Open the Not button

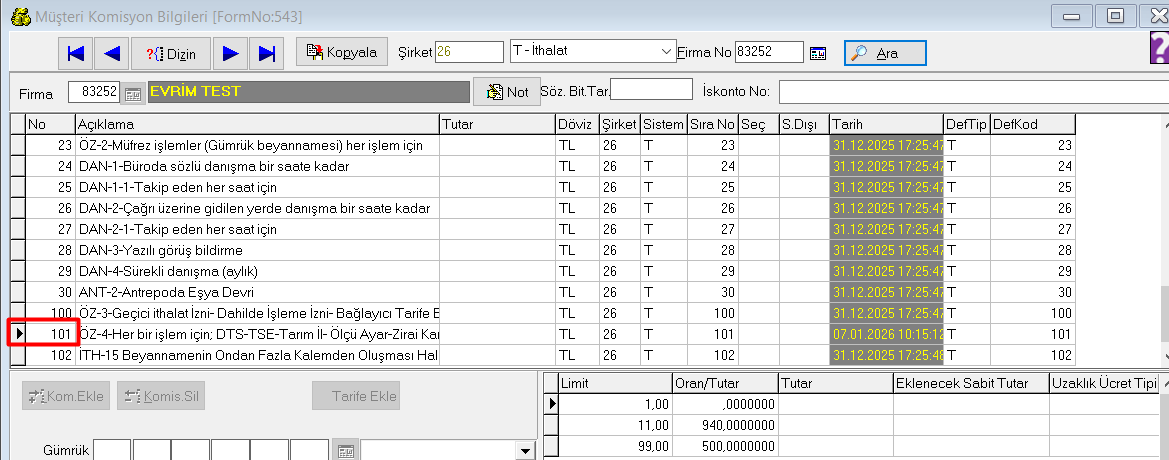click(507, 92)
